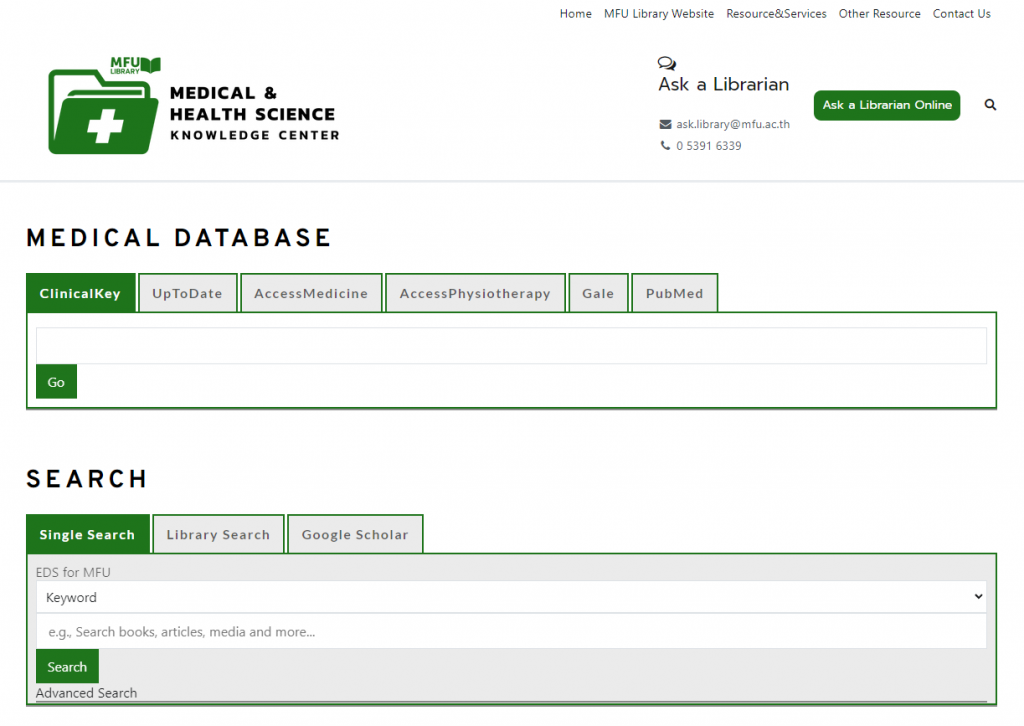Click the envelope icon beside the email address

pyautogui.click(x=665, y=125)
